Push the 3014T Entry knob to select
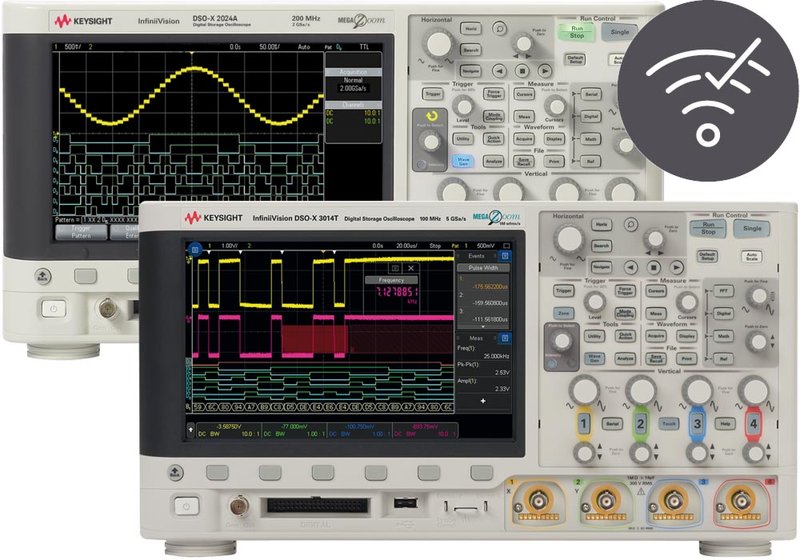Viewport: 800px width, 560px height. pos(562,341)
